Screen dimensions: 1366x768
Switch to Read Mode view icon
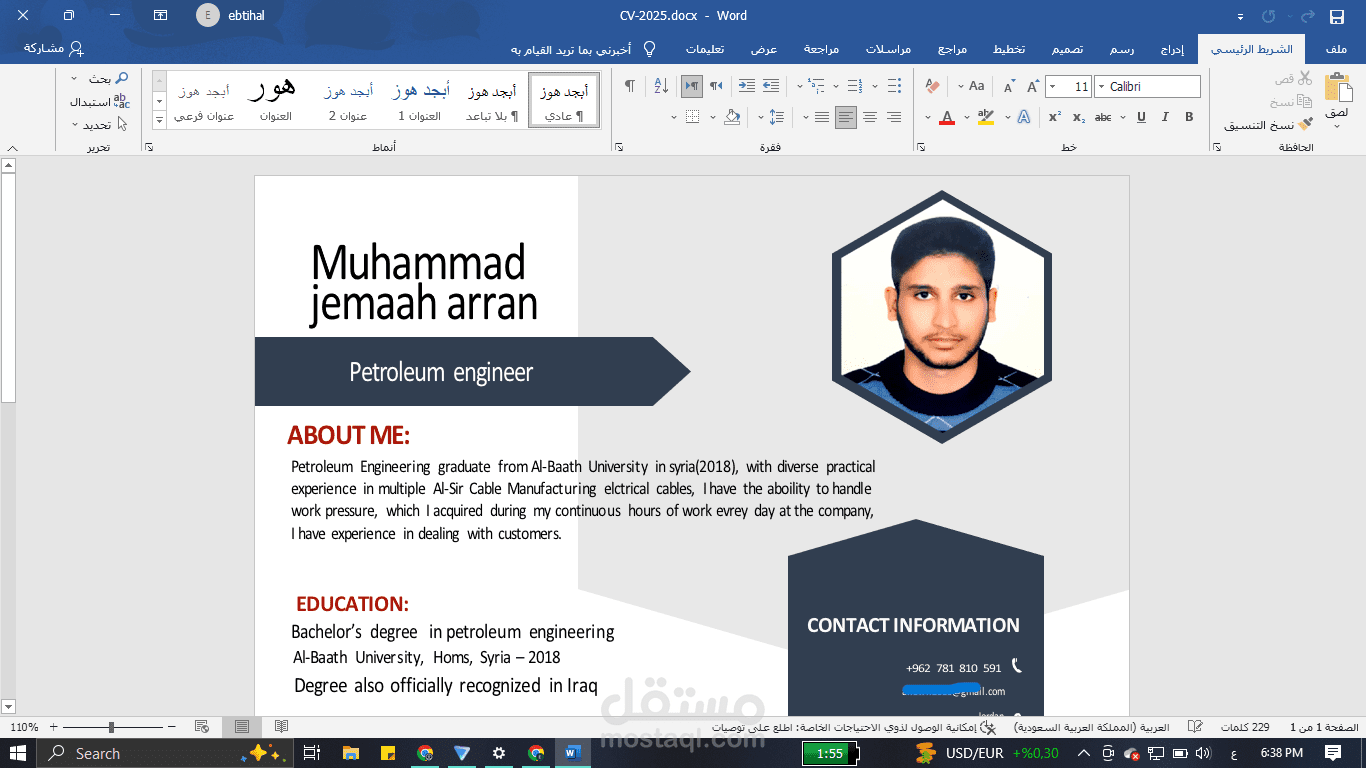tap(281, 727)
